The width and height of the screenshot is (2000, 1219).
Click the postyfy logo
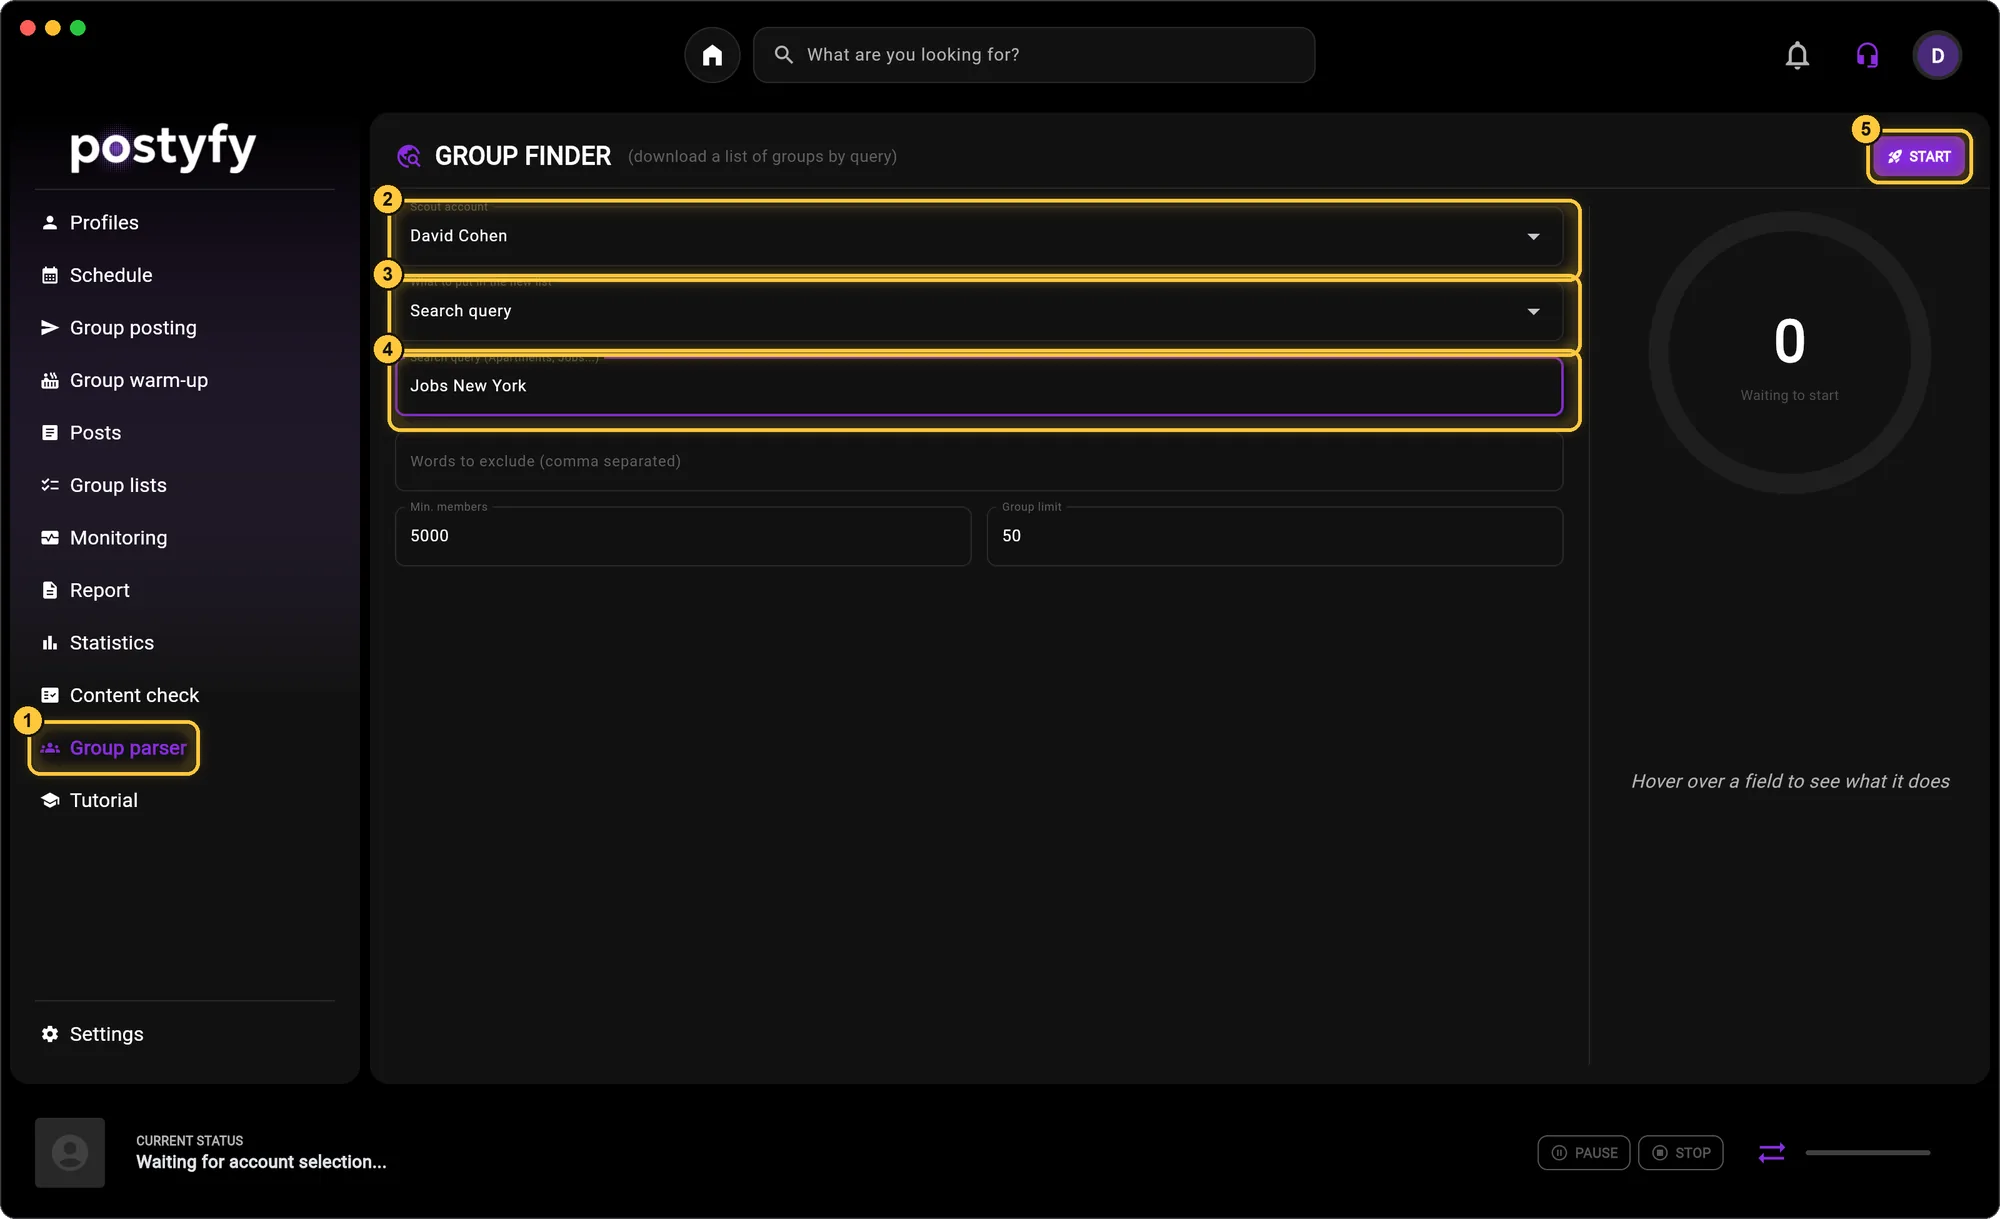click(x=163, y=148)
